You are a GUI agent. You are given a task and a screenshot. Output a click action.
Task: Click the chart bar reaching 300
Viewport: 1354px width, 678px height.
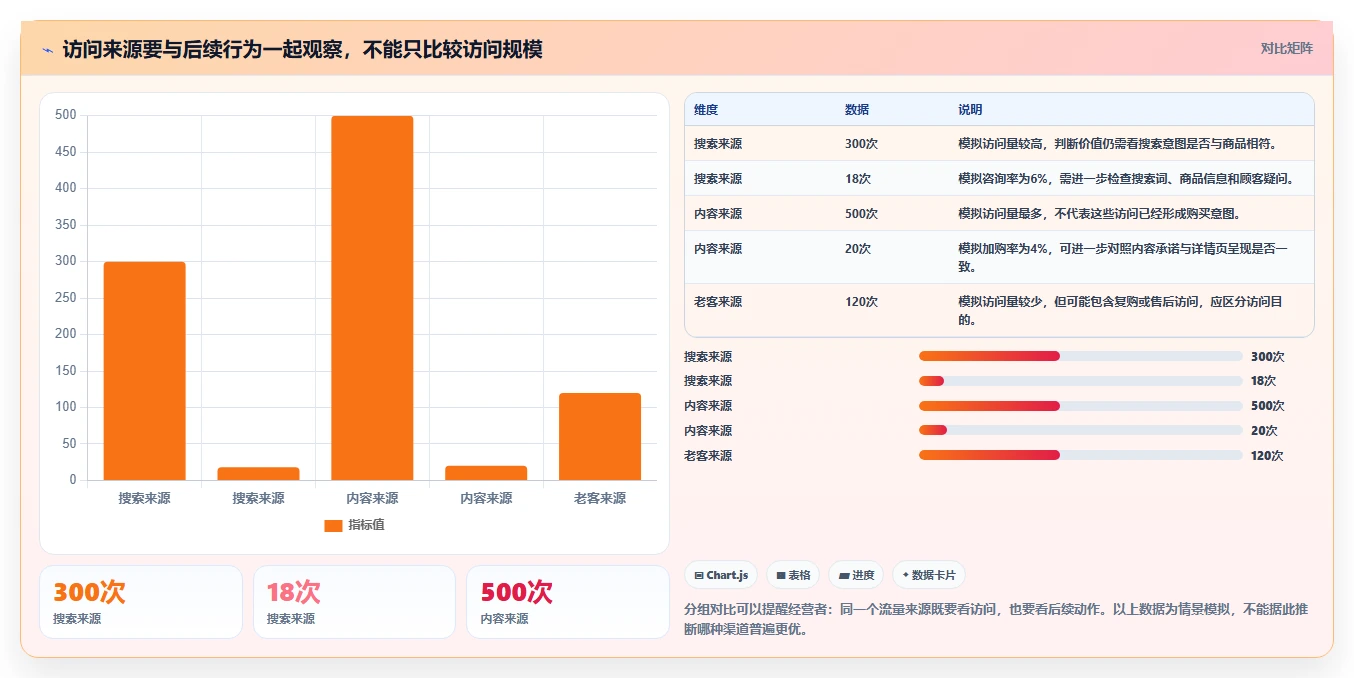tap(145, 371)
